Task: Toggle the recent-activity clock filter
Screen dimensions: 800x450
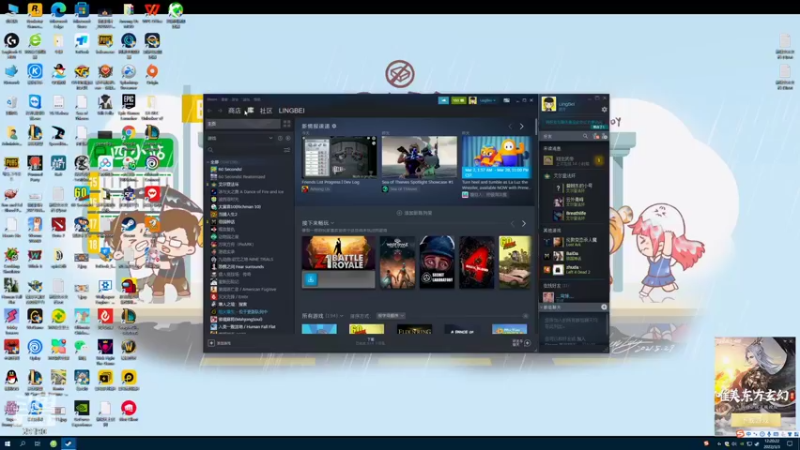Action: tap(280, 138)
